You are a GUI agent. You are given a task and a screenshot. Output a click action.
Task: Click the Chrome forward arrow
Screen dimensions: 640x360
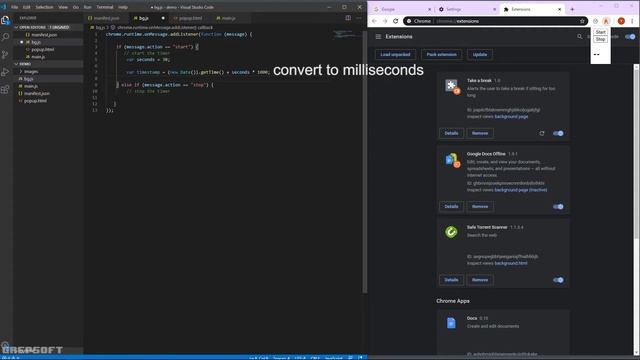pyautogui.click(x=385, y=21)
